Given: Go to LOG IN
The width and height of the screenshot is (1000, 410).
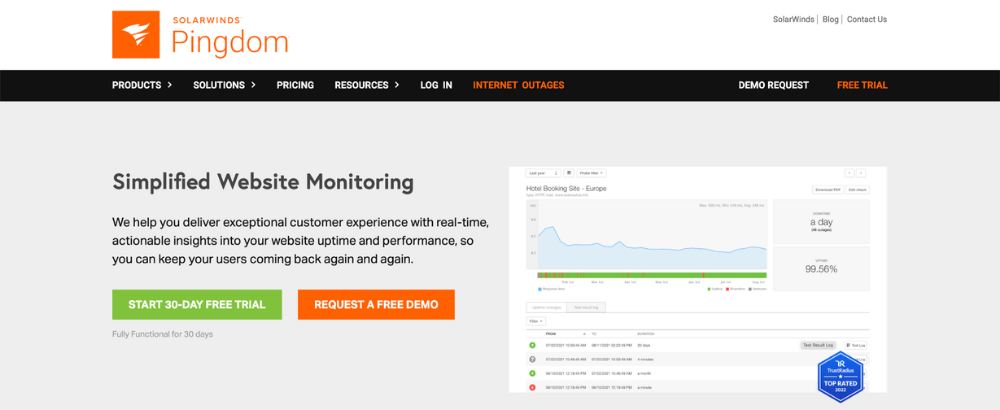Looking at the screenshot, I should coord(436,85).
